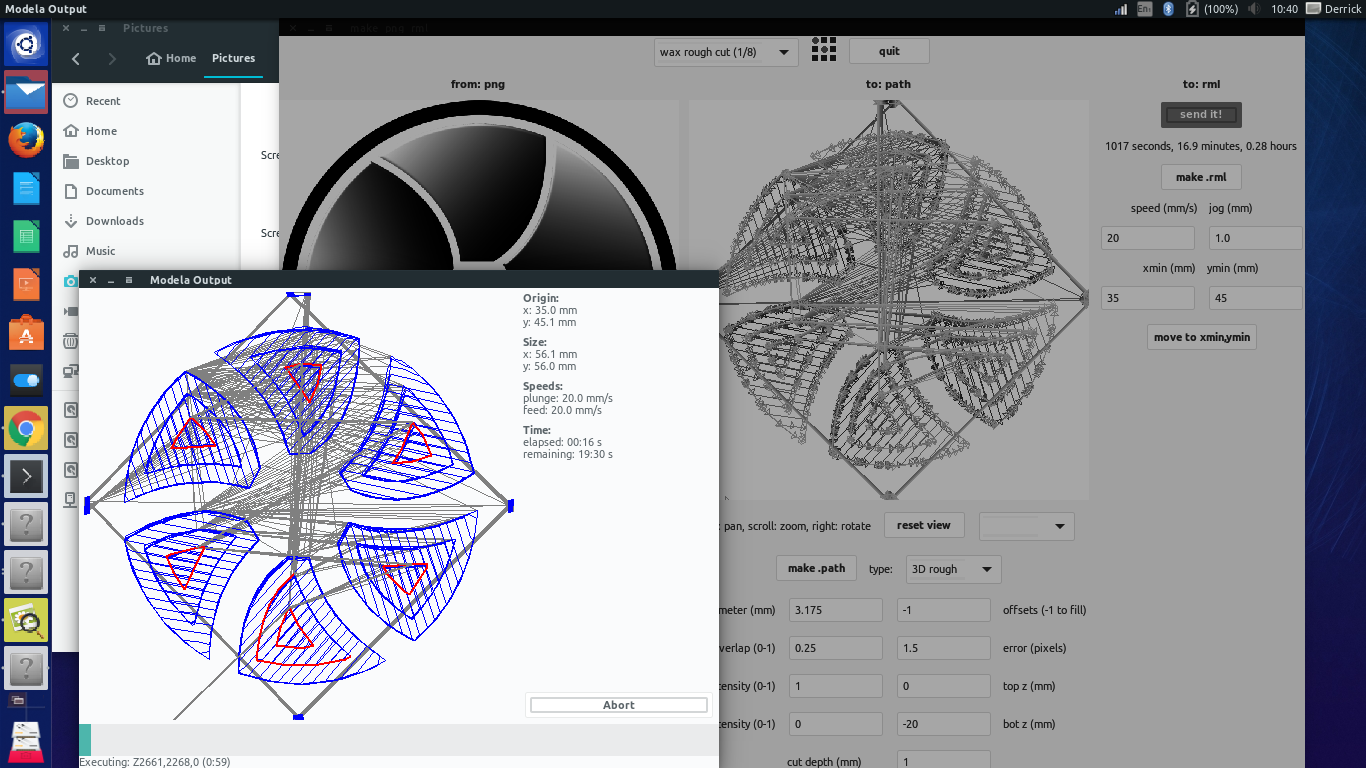
Task: Click the 'remaining: 19:30 s' text
Action: coord(568,454)
